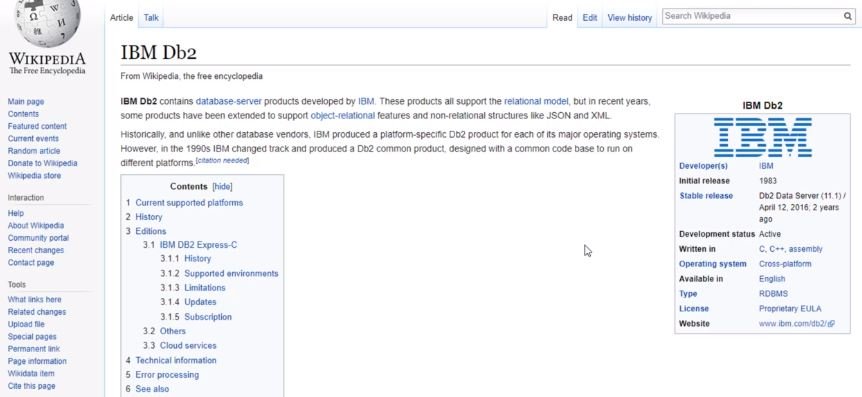This screenshot has height=397, width=862.
Task: Switch to the Article tab
Action: 121,18
